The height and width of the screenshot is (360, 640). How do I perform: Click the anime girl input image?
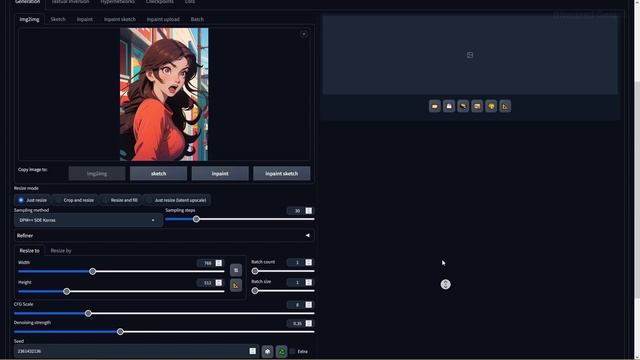point(164,94)
